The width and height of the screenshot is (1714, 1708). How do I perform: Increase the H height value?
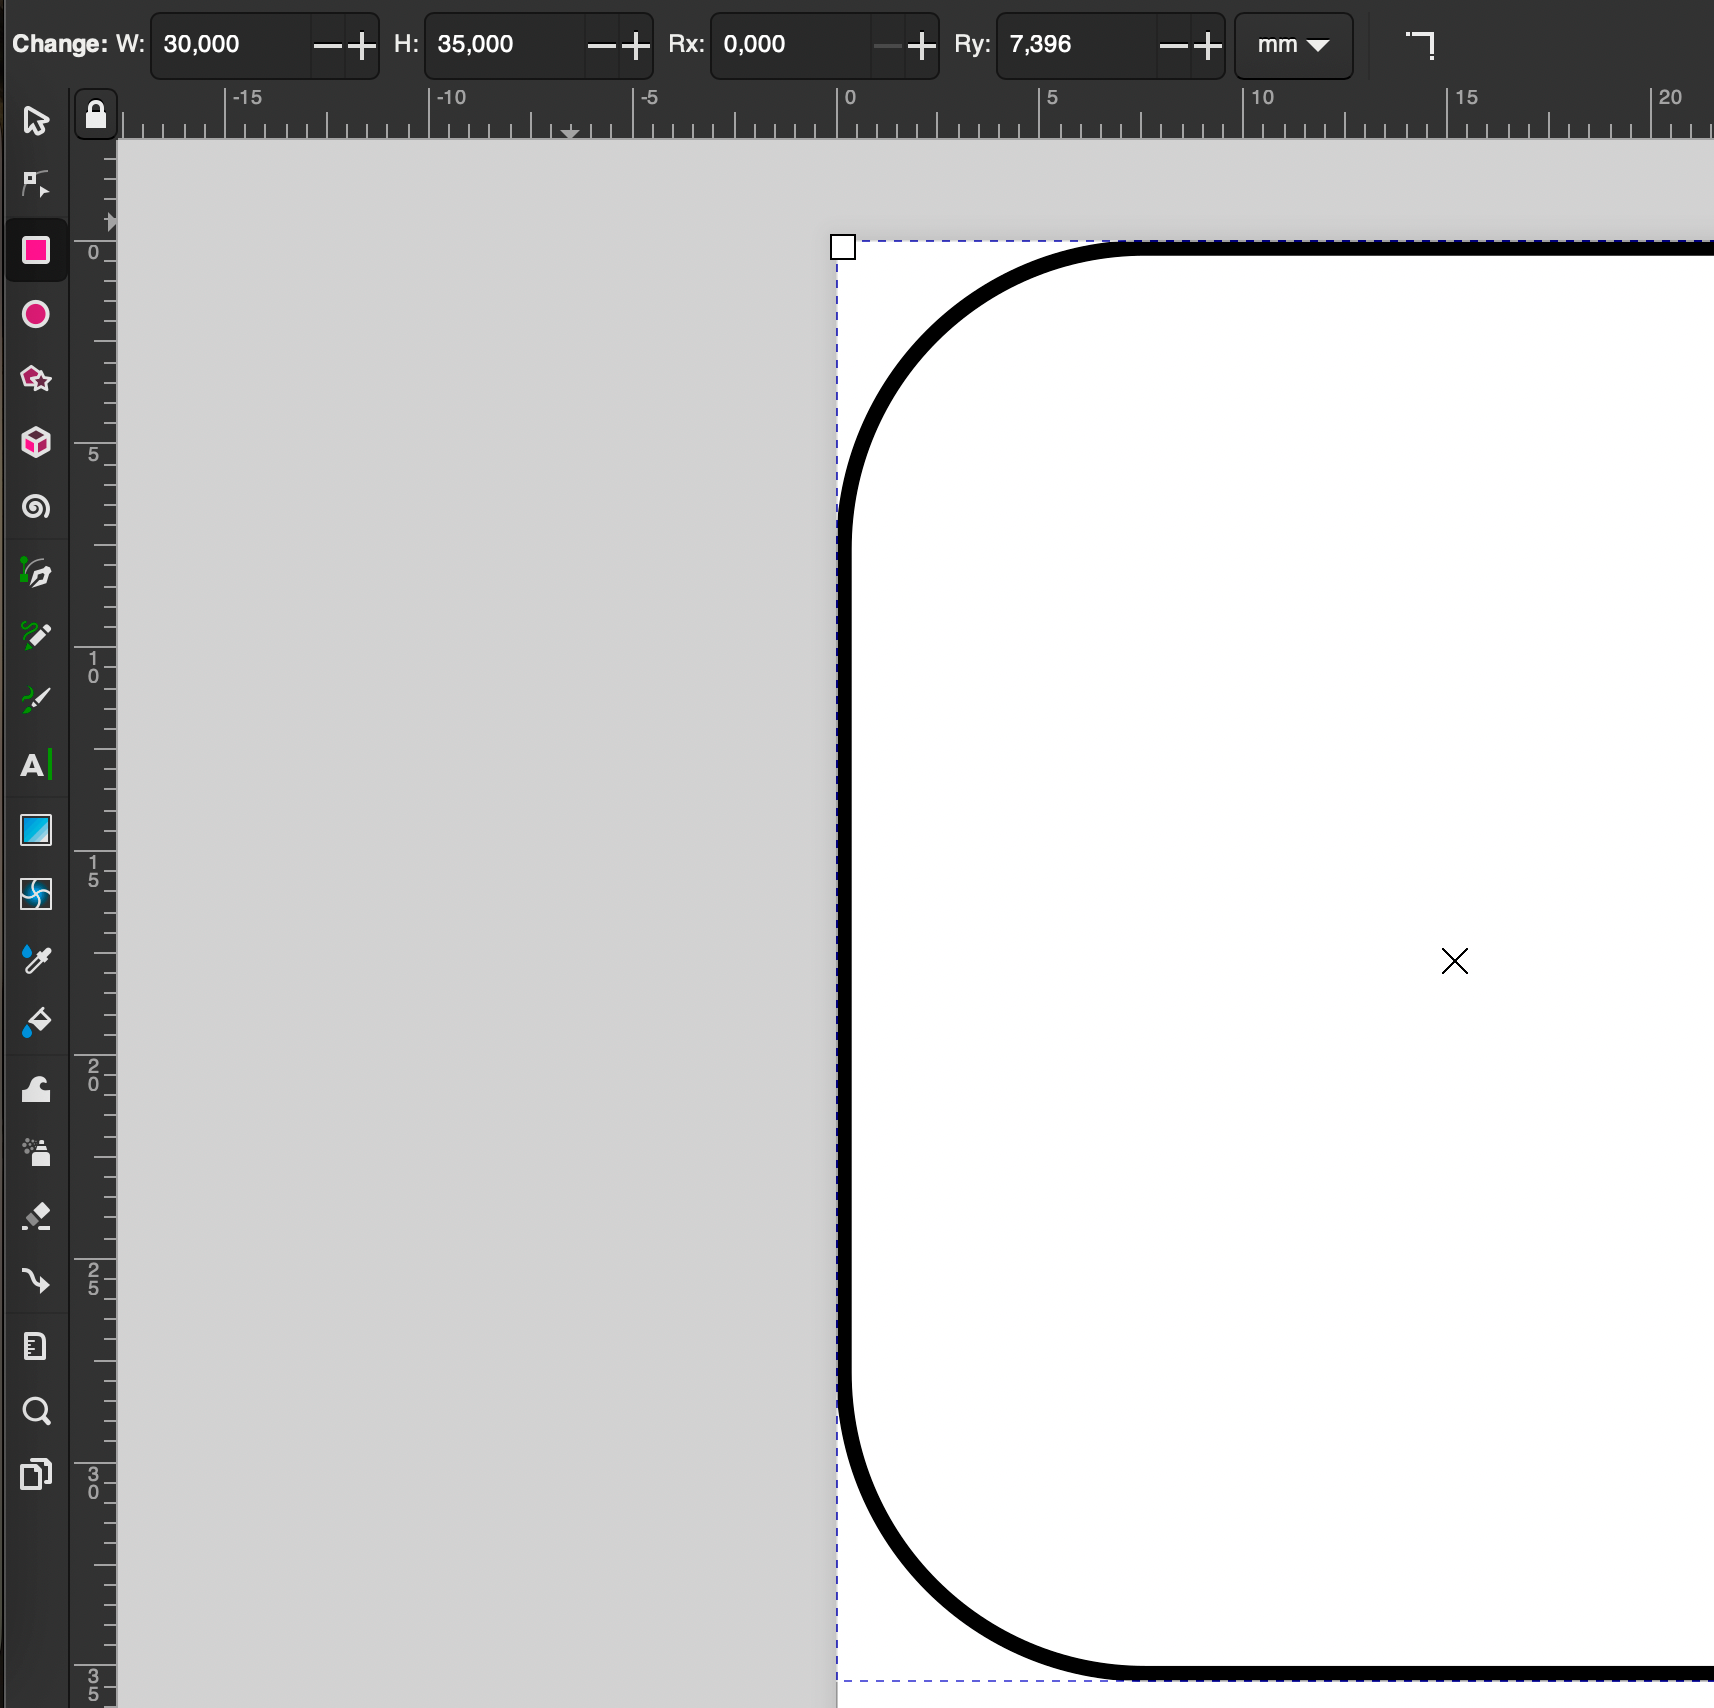(x=635, y=46)
